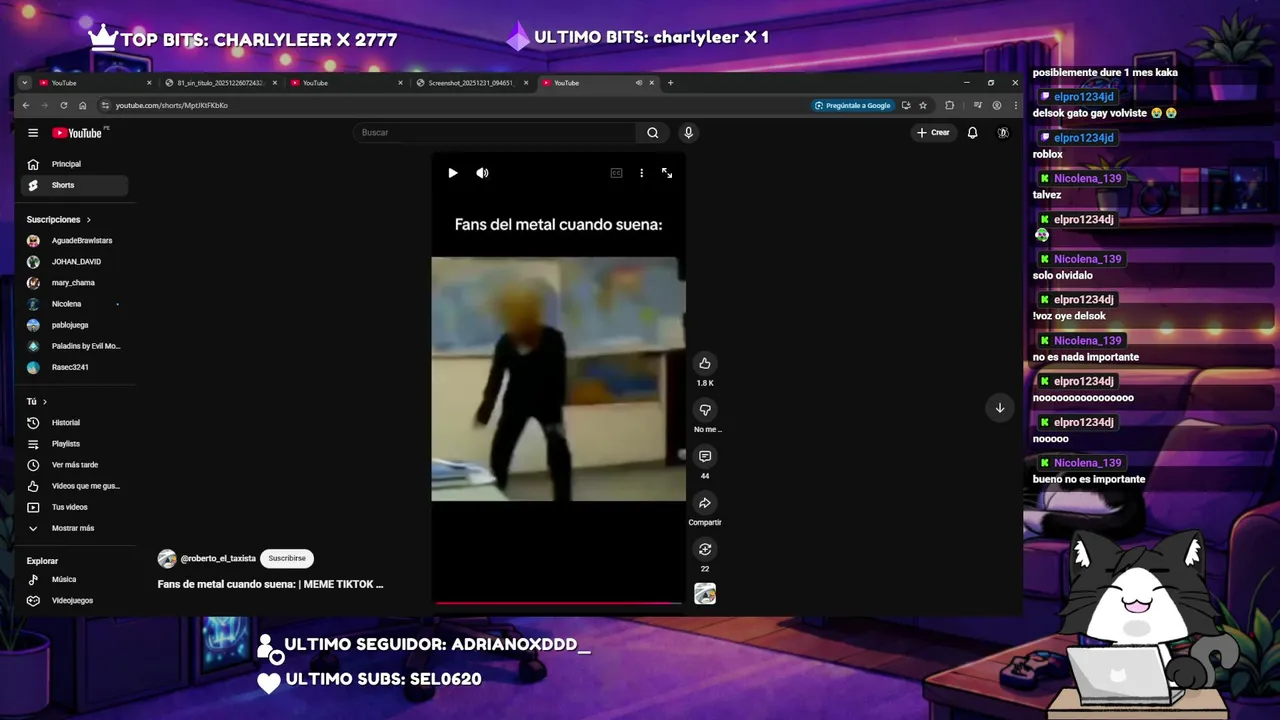The image size is (1280, 720).
Task: Open the browser extensions puzzle icon
Action: click(949, 105)
